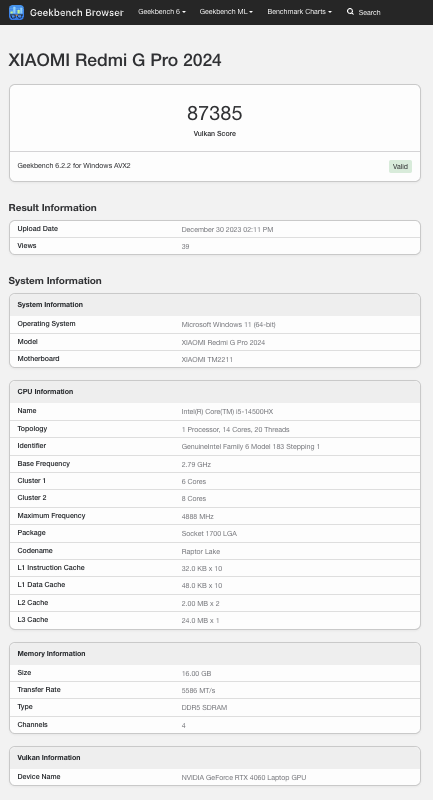Click the Vulkan Information header row

tap(215, 758)
